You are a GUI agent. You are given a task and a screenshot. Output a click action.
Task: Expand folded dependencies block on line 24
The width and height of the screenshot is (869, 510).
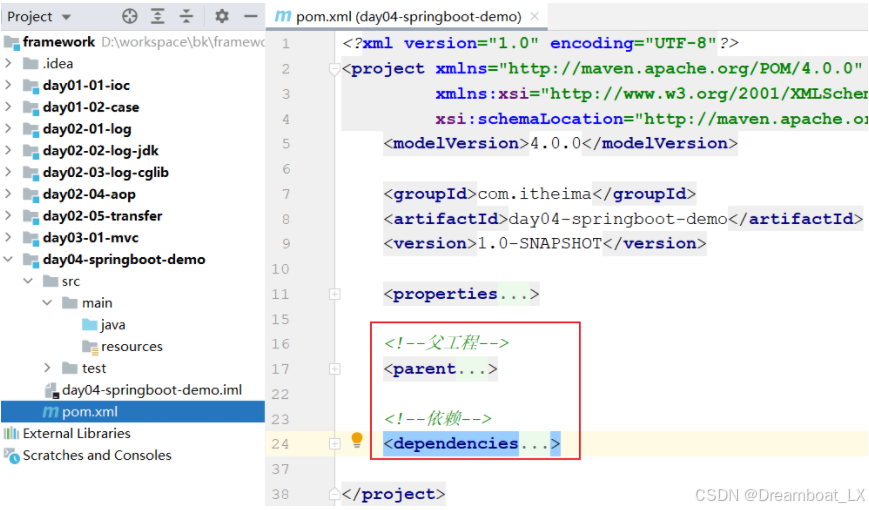tap(335, 443)
